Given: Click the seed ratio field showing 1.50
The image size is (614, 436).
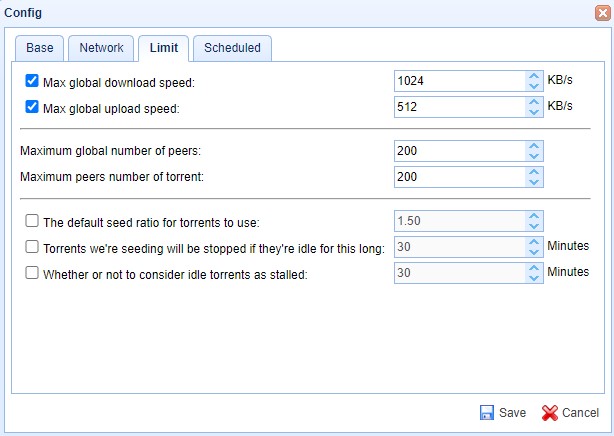Looking at the screenshot, I should [460, 221].
